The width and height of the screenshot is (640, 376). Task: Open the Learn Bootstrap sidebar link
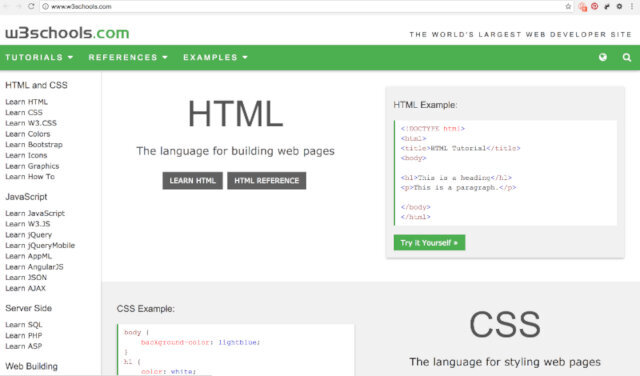point(34,145)
